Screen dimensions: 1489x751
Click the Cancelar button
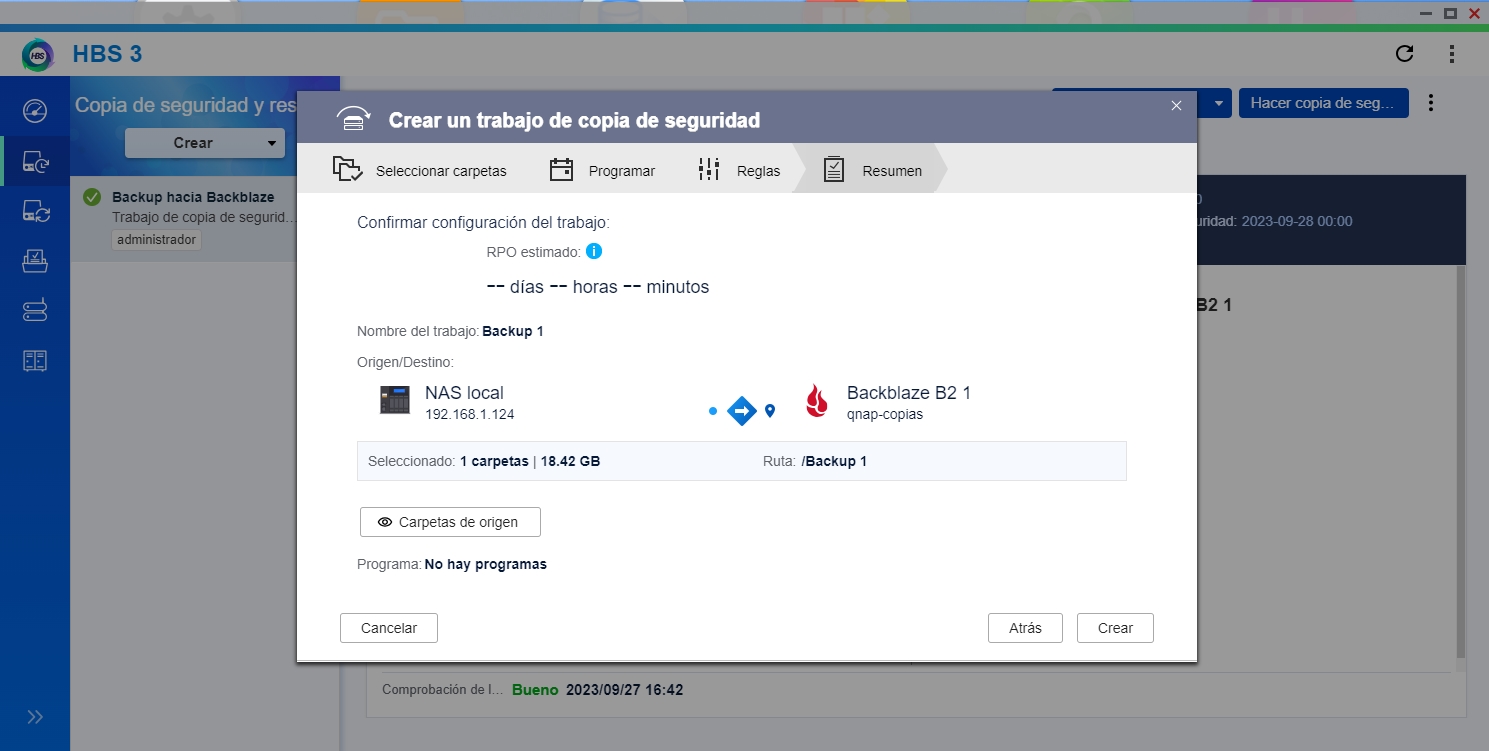click(389, 628)
